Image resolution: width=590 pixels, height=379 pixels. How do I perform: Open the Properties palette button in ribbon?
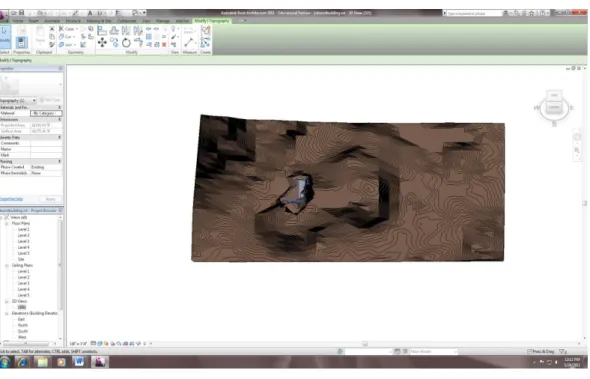(x=21, y=42)
